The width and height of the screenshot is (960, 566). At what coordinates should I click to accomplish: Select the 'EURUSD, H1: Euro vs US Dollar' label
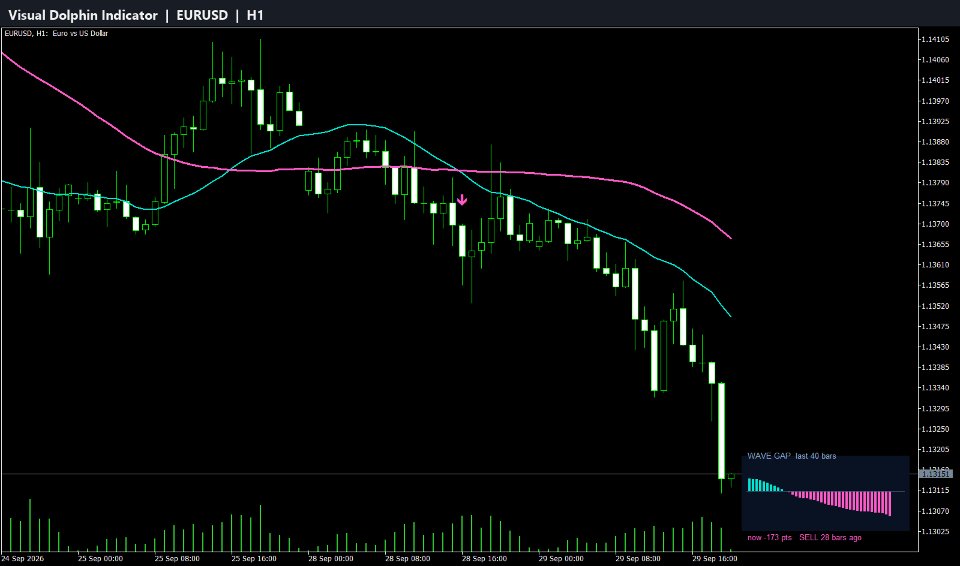56,33
